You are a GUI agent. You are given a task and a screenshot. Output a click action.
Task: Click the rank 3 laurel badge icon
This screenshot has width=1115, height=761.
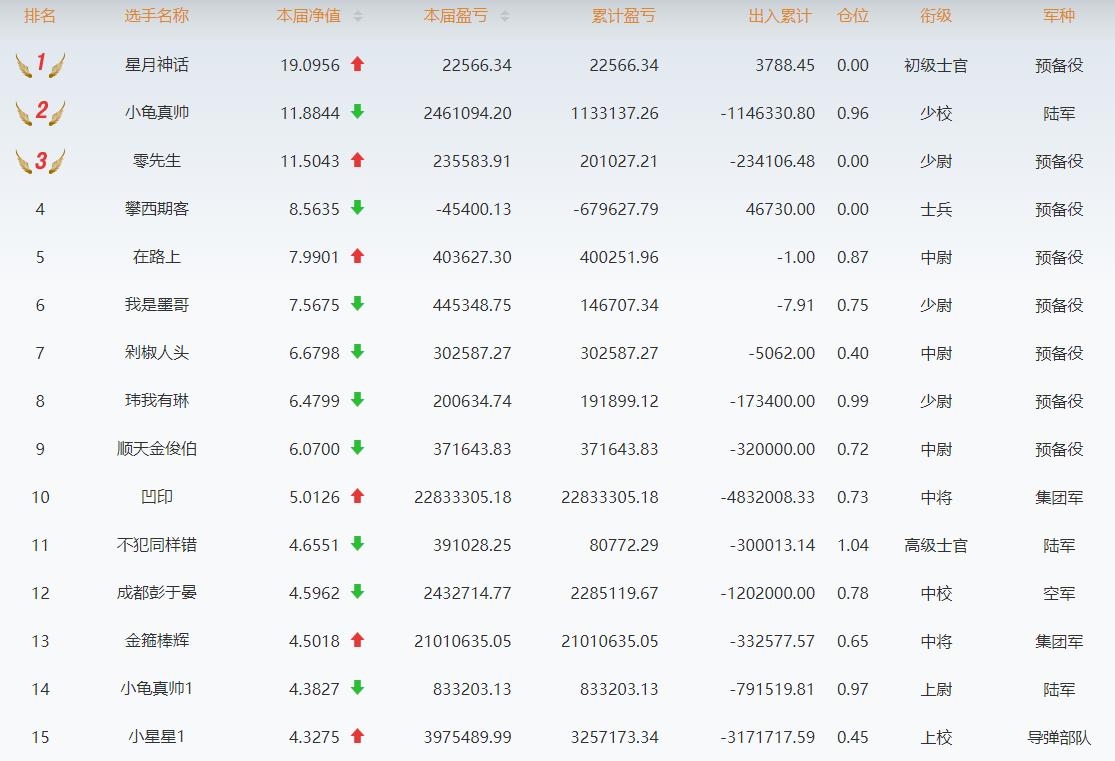click(x=40, y=160)
